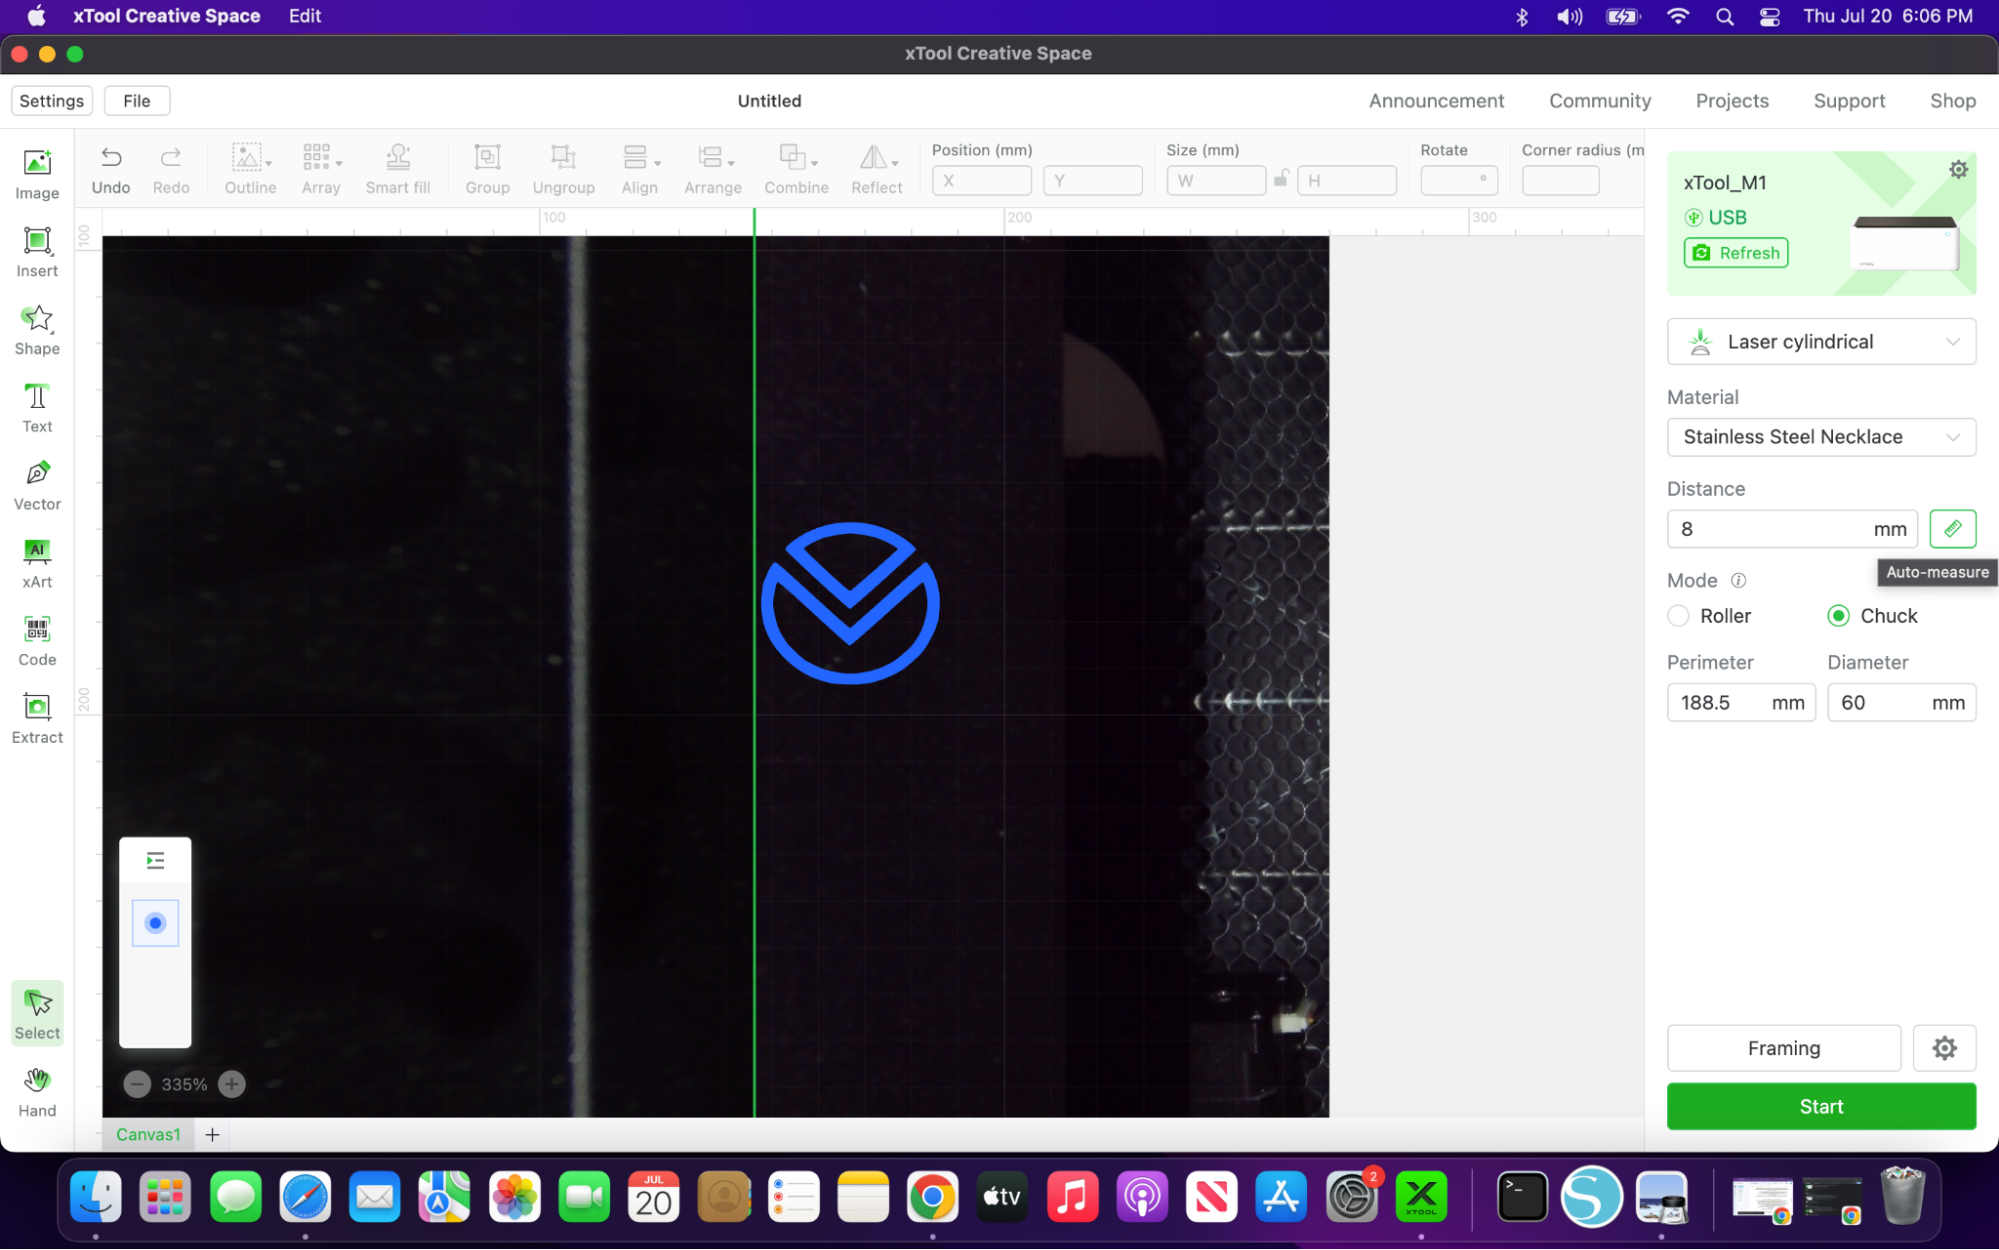The image size is (1999, 1250).
Task: Switch to the Canvas1 tab
Action: point(148,1135)
